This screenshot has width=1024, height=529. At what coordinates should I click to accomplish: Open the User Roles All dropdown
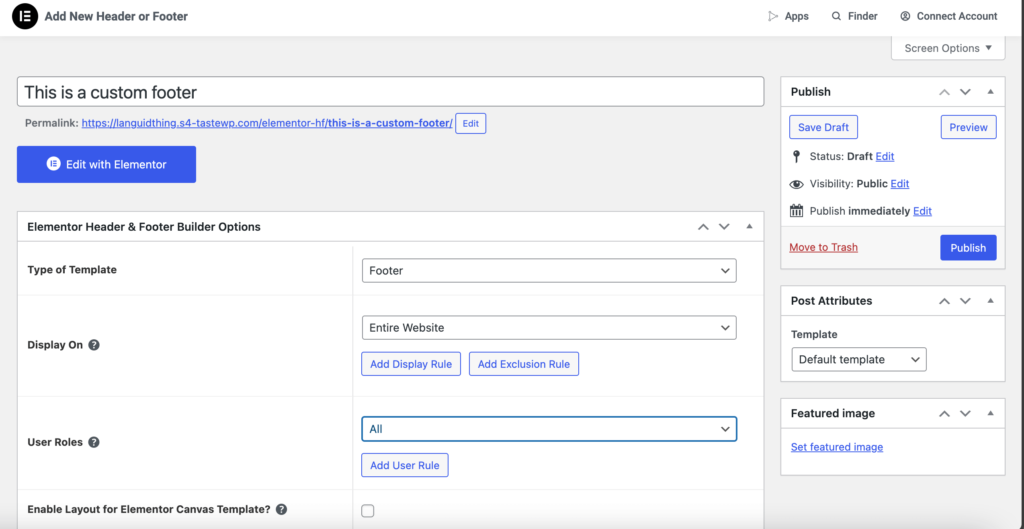pos(549,429)
